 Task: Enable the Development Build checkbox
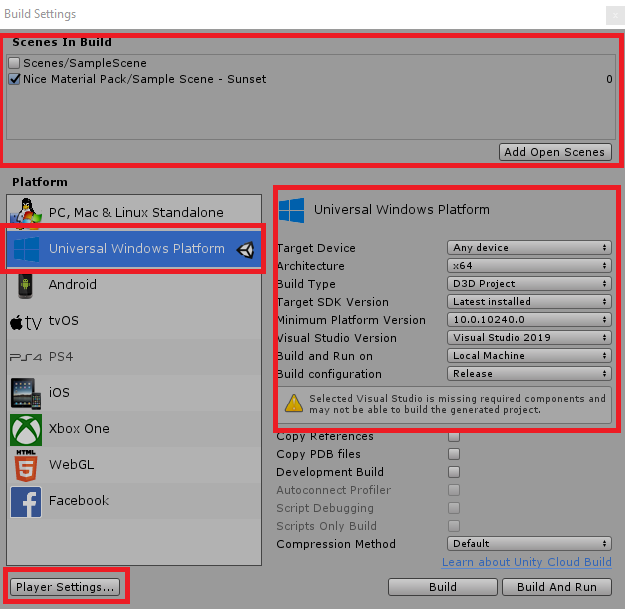(454, 472)
